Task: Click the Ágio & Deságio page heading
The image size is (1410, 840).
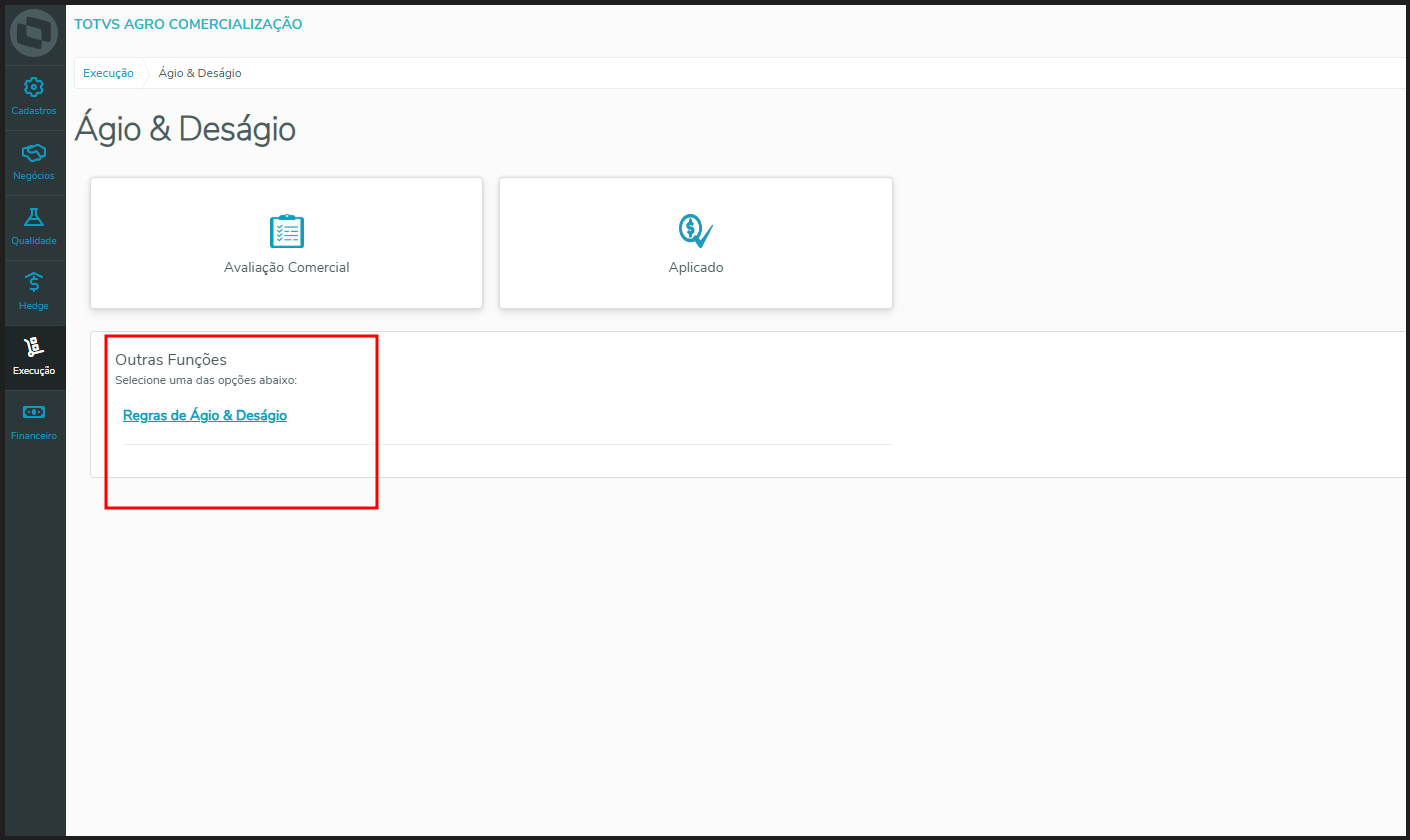Action: [185, 129]
